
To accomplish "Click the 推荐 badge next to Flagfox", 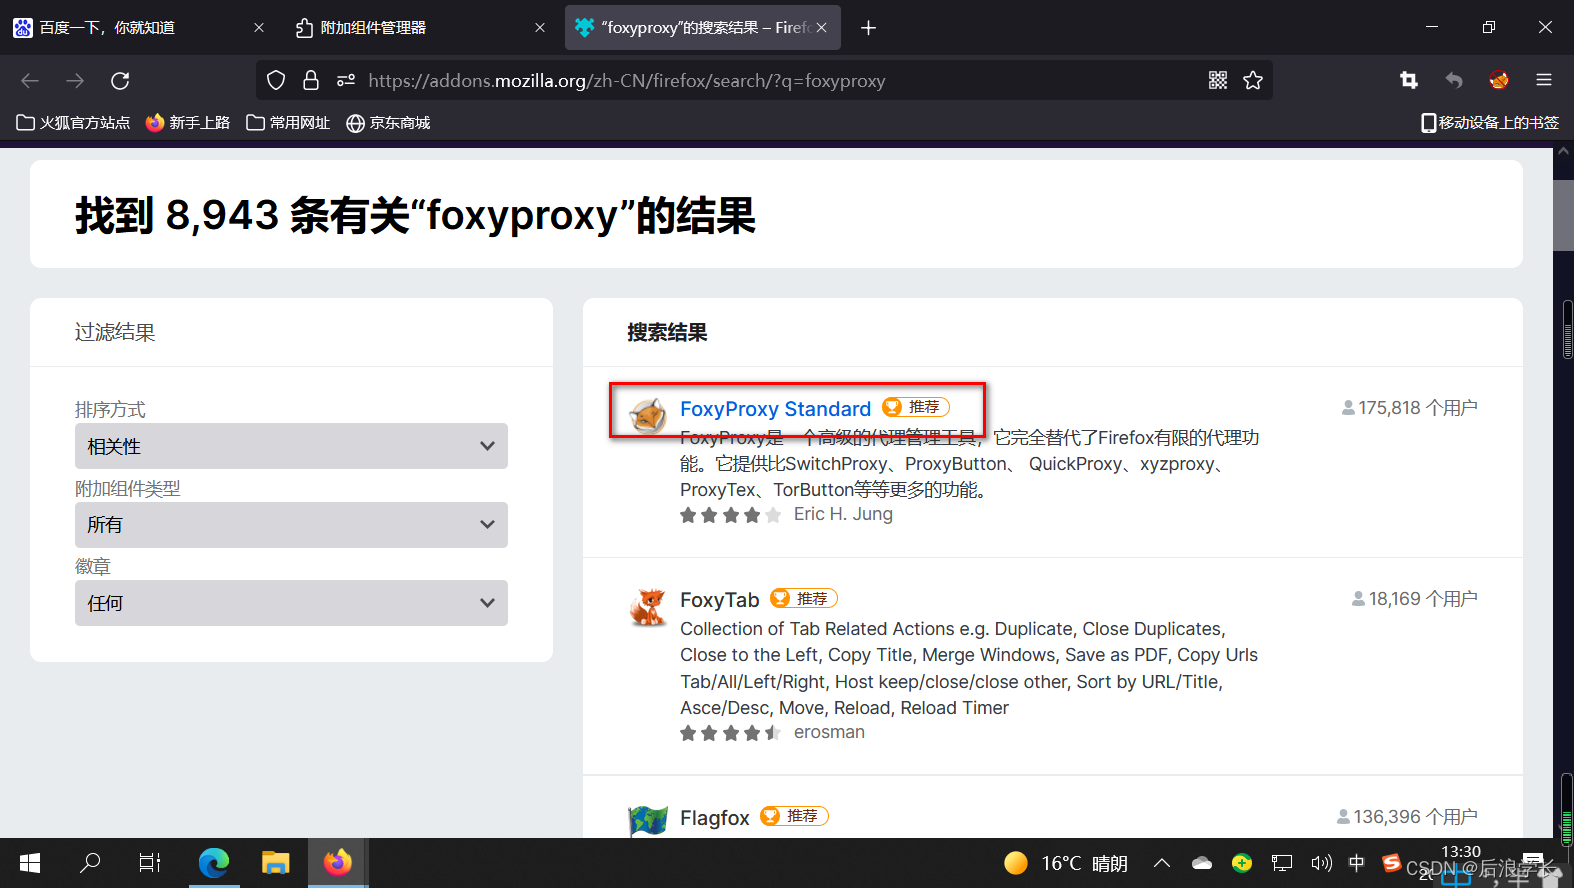I will (x=794, y=816).
